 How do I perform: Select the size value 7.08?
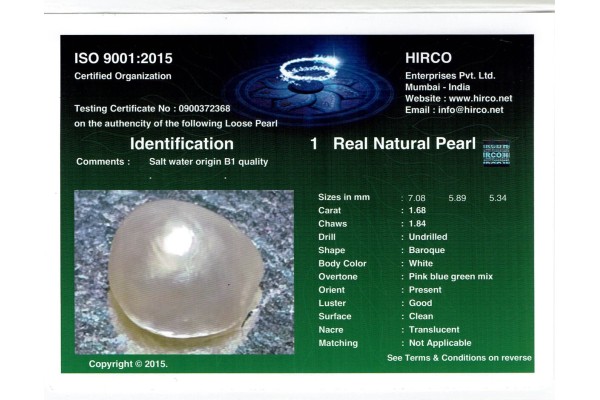[x=417, y=198]
